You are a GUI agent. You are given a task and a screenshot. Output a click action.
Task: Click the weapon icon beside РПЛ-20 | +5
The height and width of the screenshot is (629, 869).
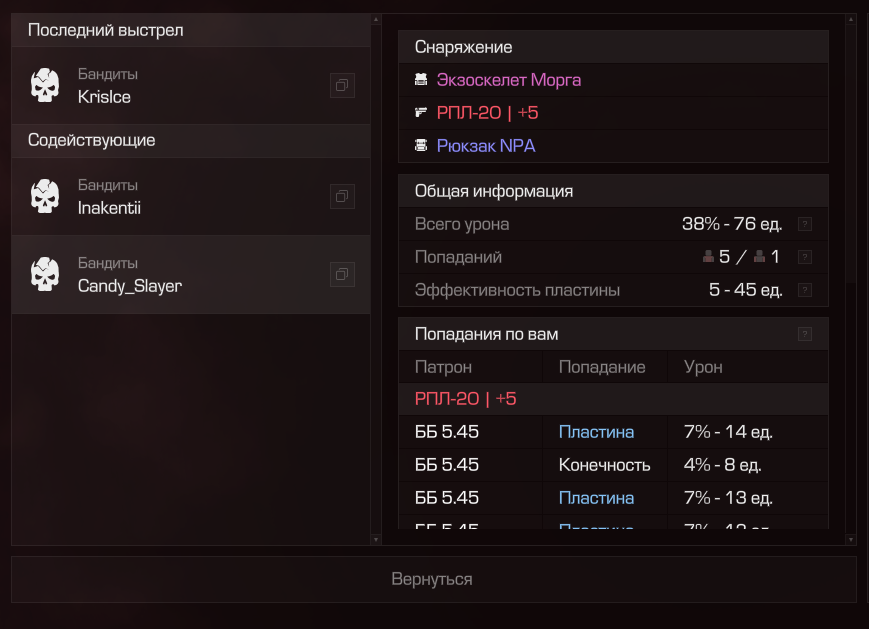tap(421, 112)
